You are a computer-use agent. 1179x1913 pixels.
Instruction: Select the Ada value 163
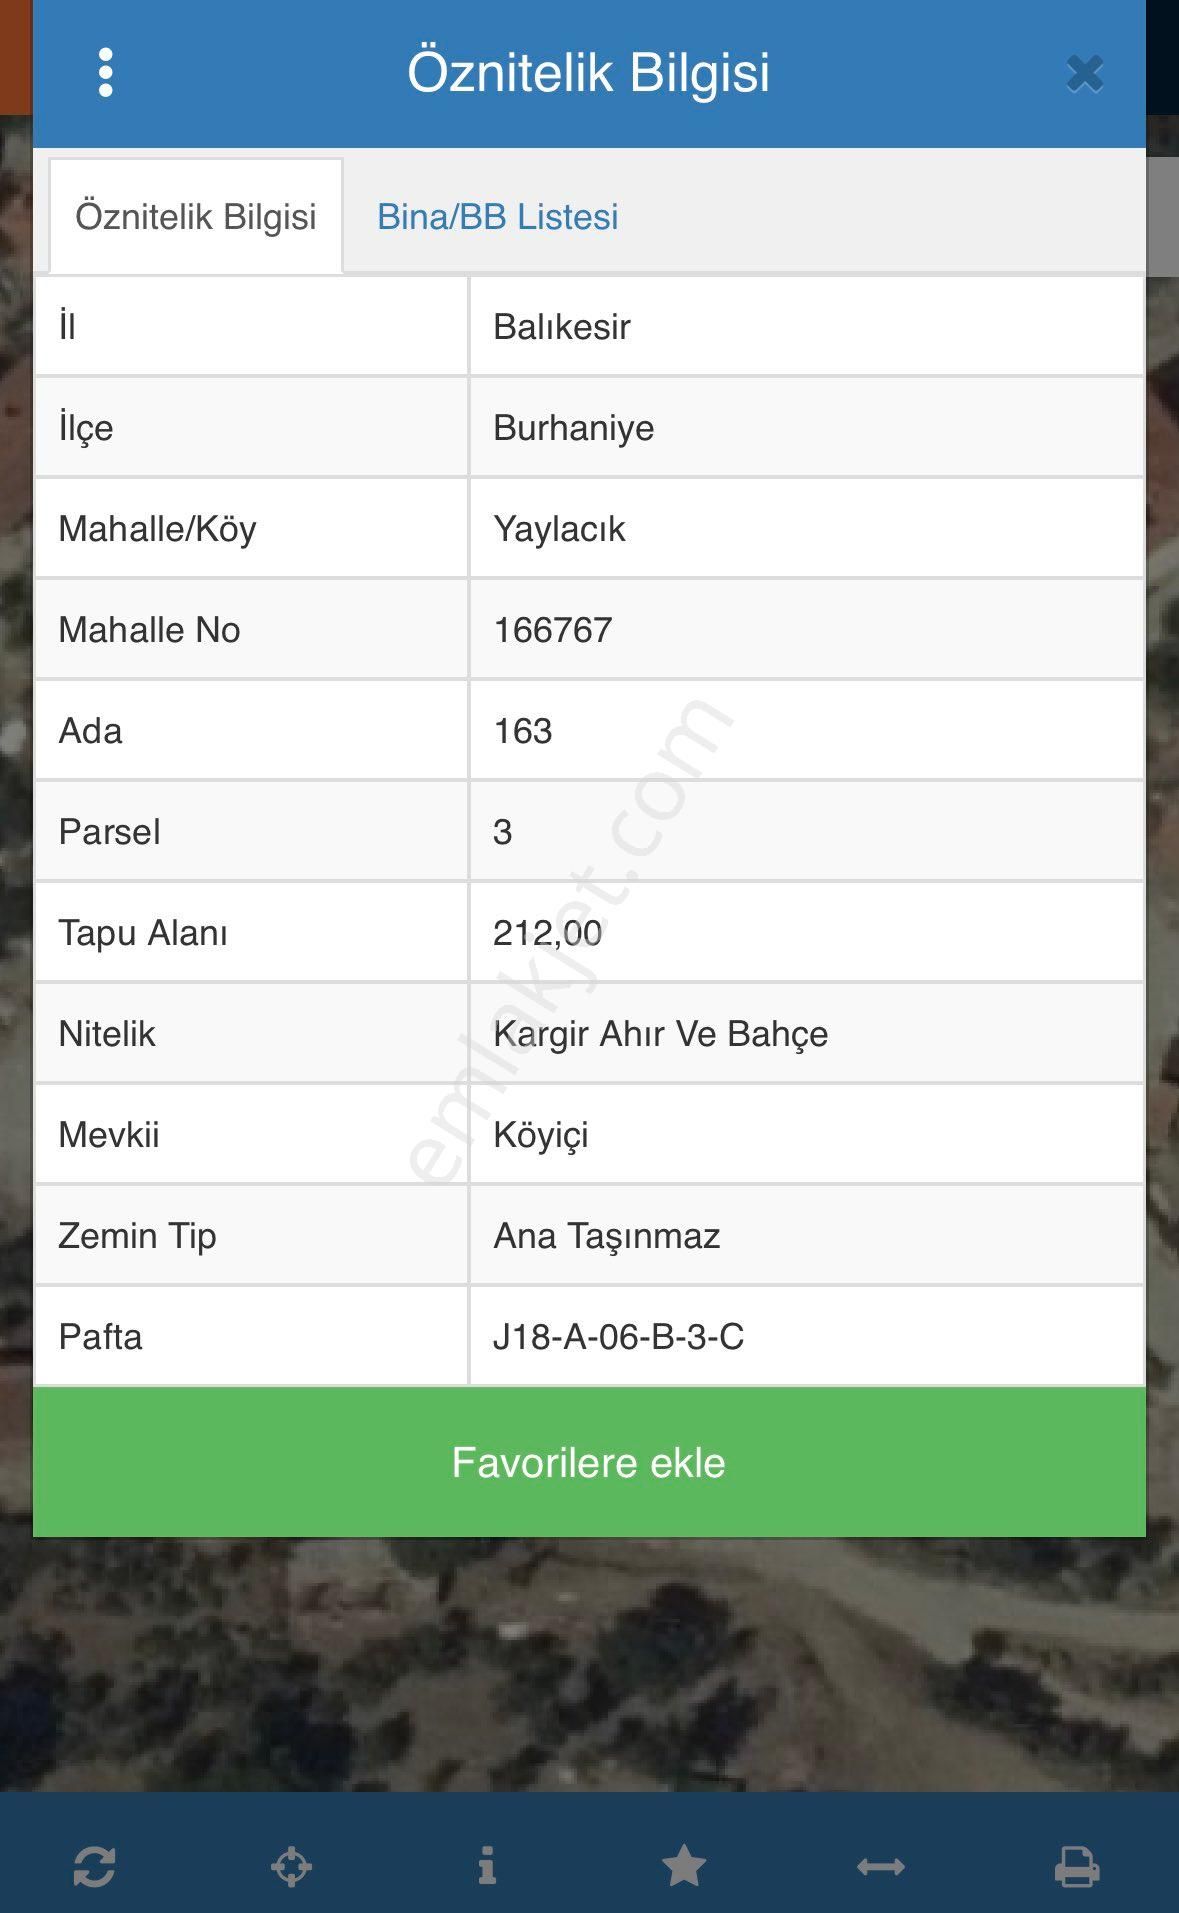523,731
